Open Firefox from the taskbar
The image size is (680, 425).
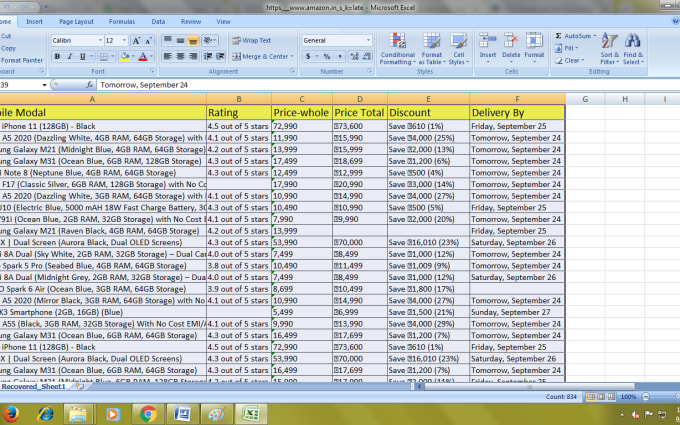click(10, 414)
